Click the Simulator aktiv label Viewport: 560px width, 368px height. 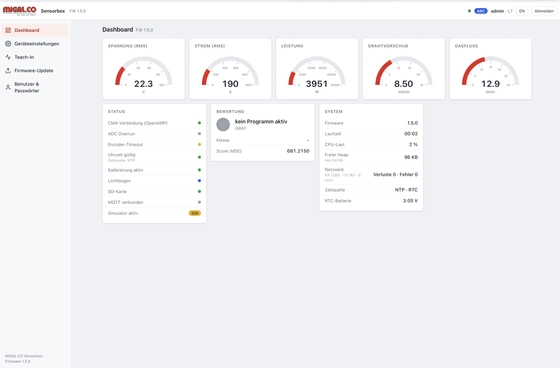(x=123, y=213)
